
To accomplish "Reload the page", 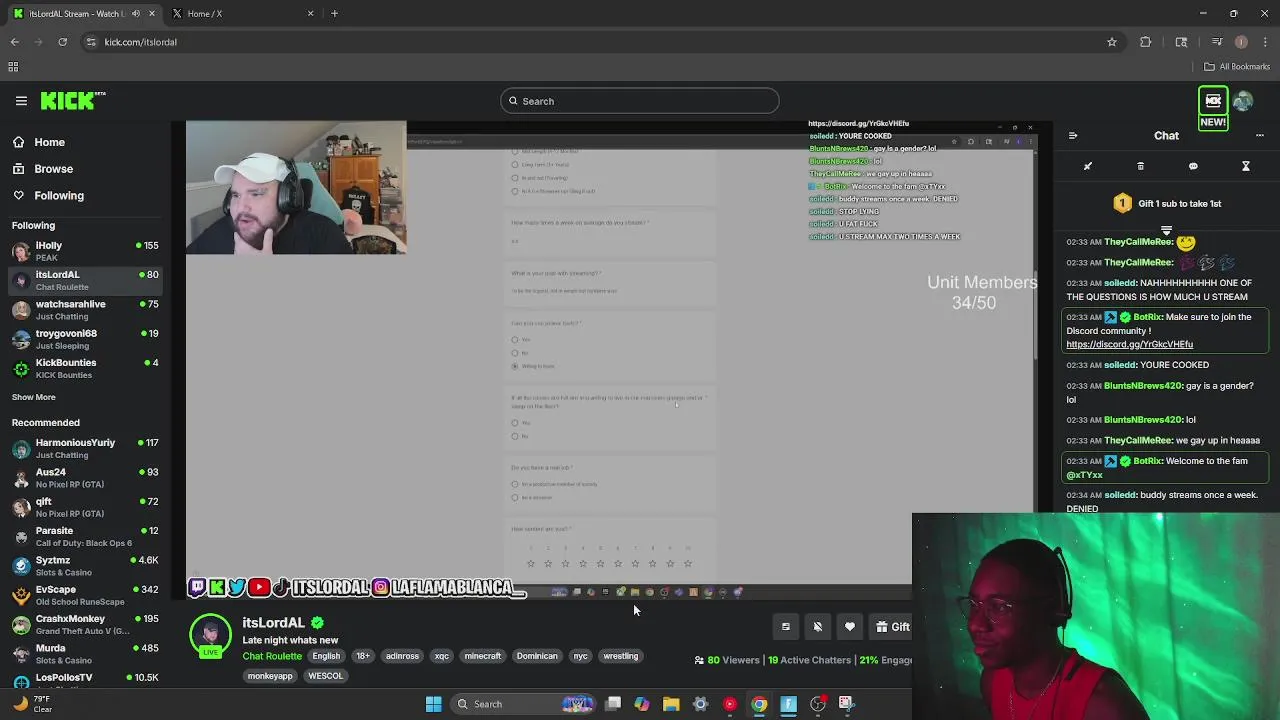I will click(x=62, y=42).
